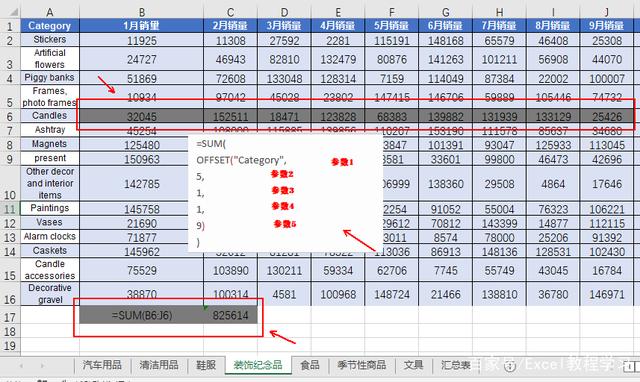Click Candle accessories June value 7745

point(446,270)
